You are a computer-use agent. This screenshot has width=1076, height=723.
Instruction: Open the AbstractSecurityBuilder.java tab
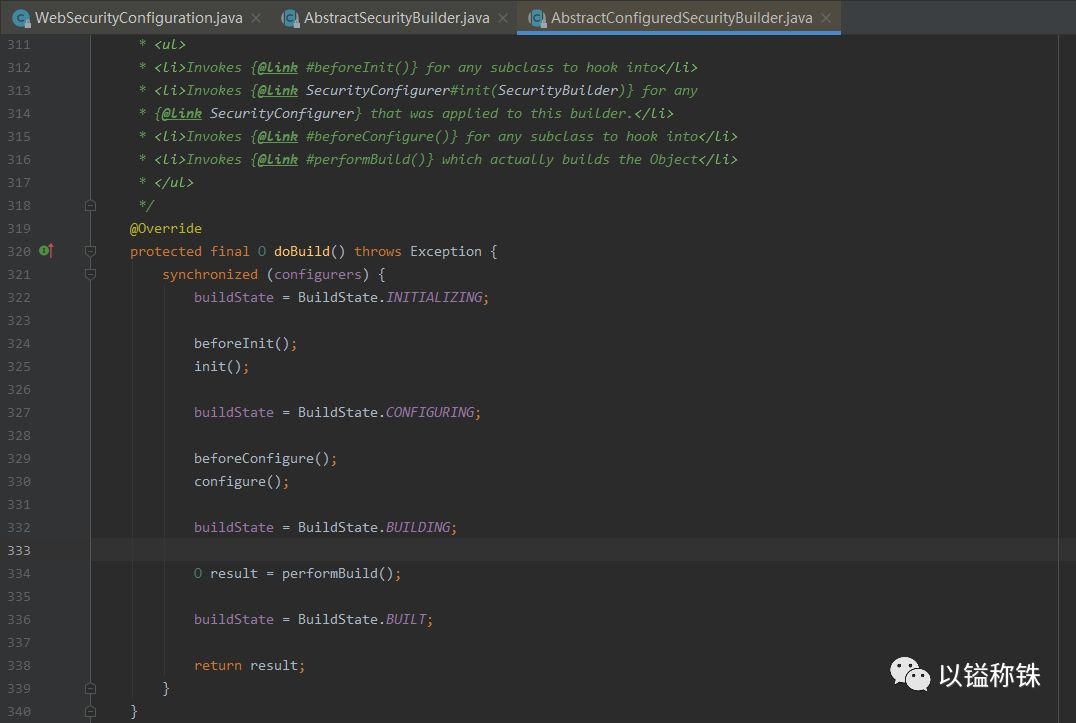397,18
